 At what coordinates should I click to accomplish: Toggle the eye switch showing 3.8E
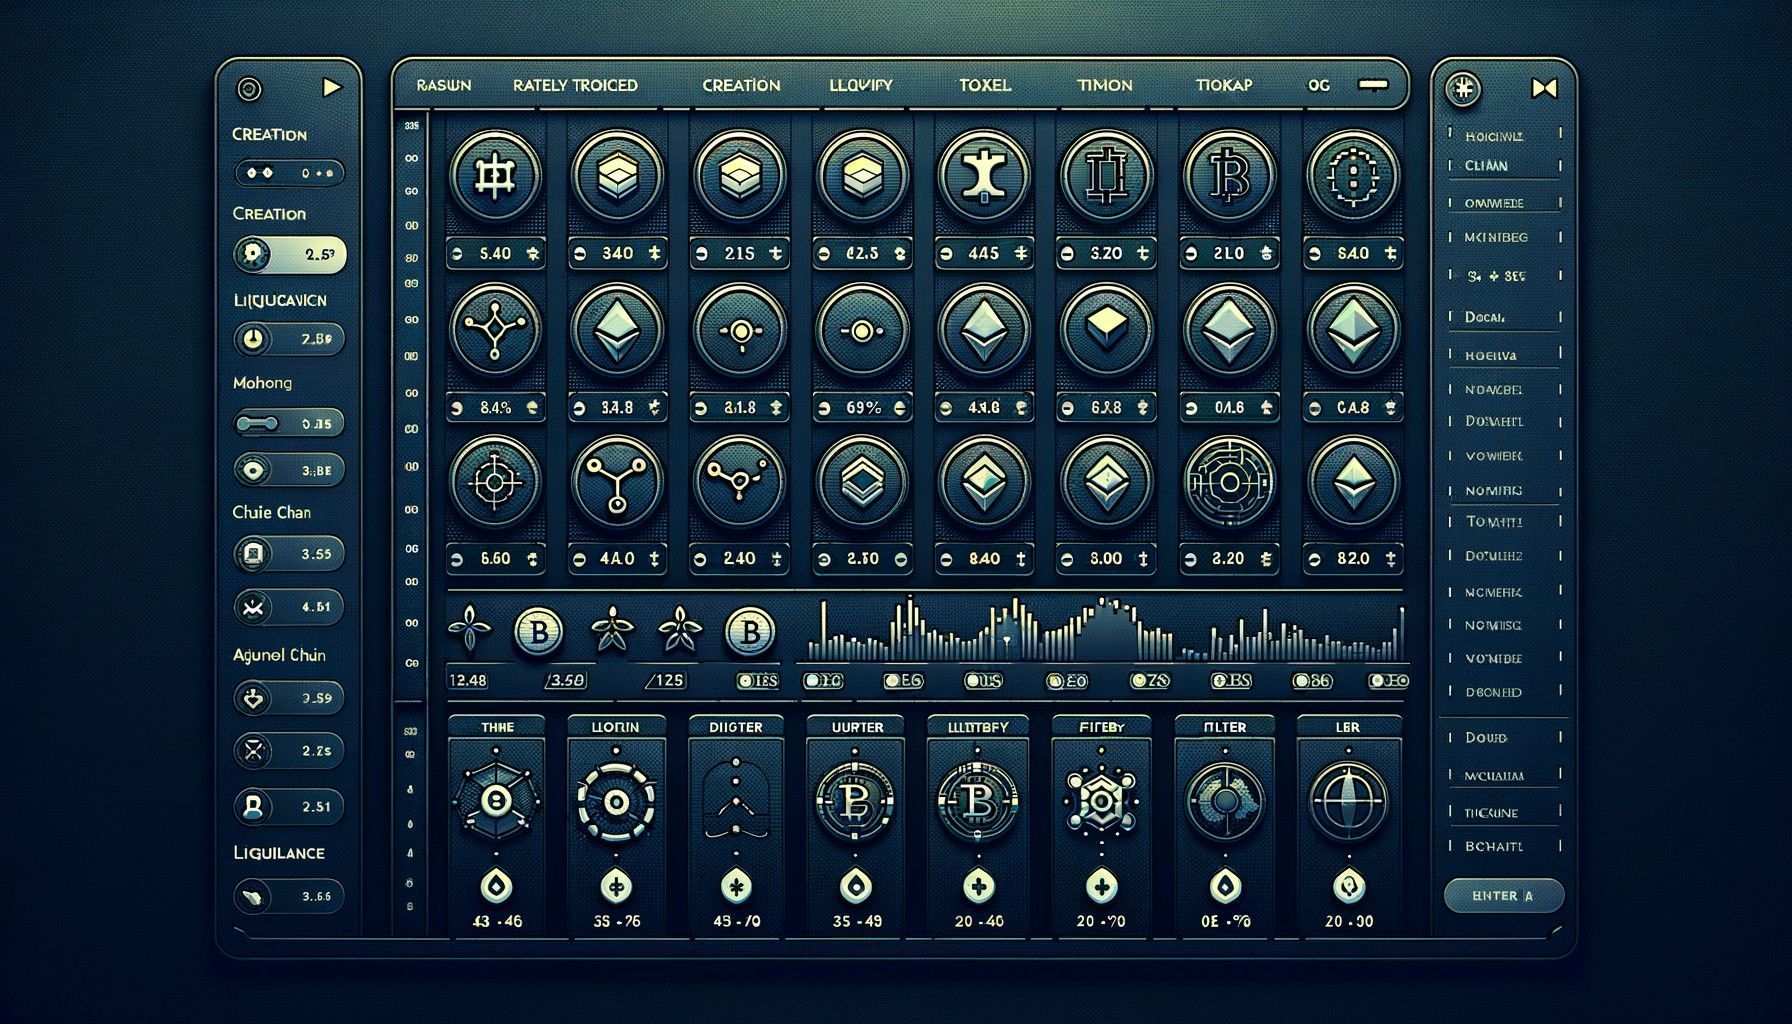(x=289, y=470)
